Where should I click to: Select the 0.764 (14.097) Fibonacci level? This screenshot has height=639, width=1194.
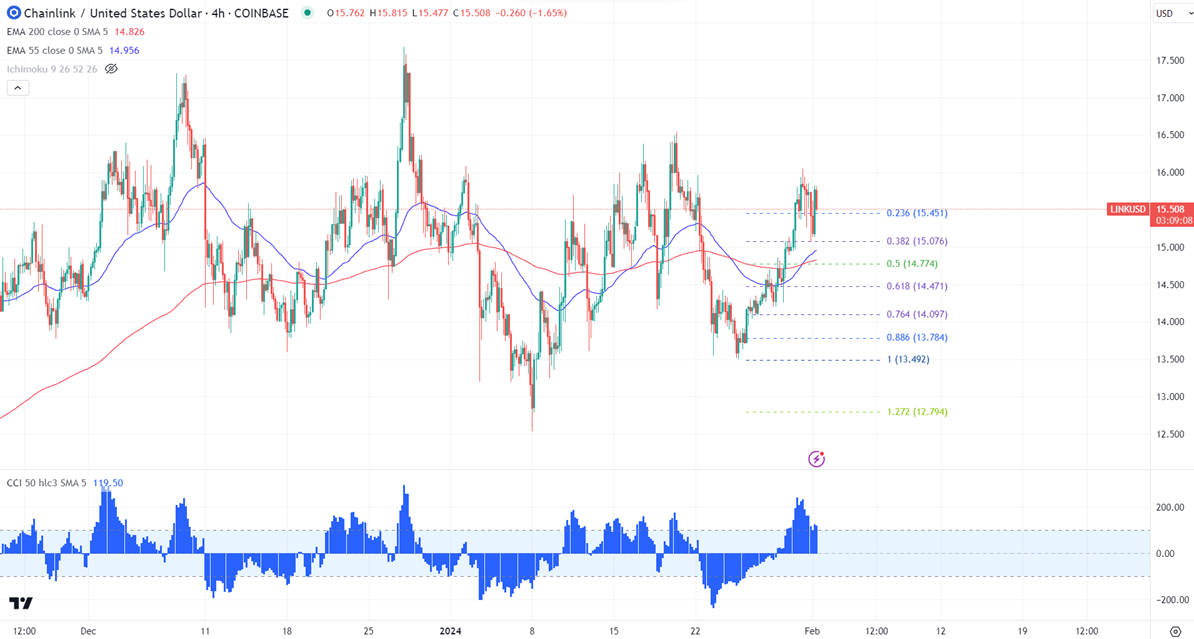917,315
